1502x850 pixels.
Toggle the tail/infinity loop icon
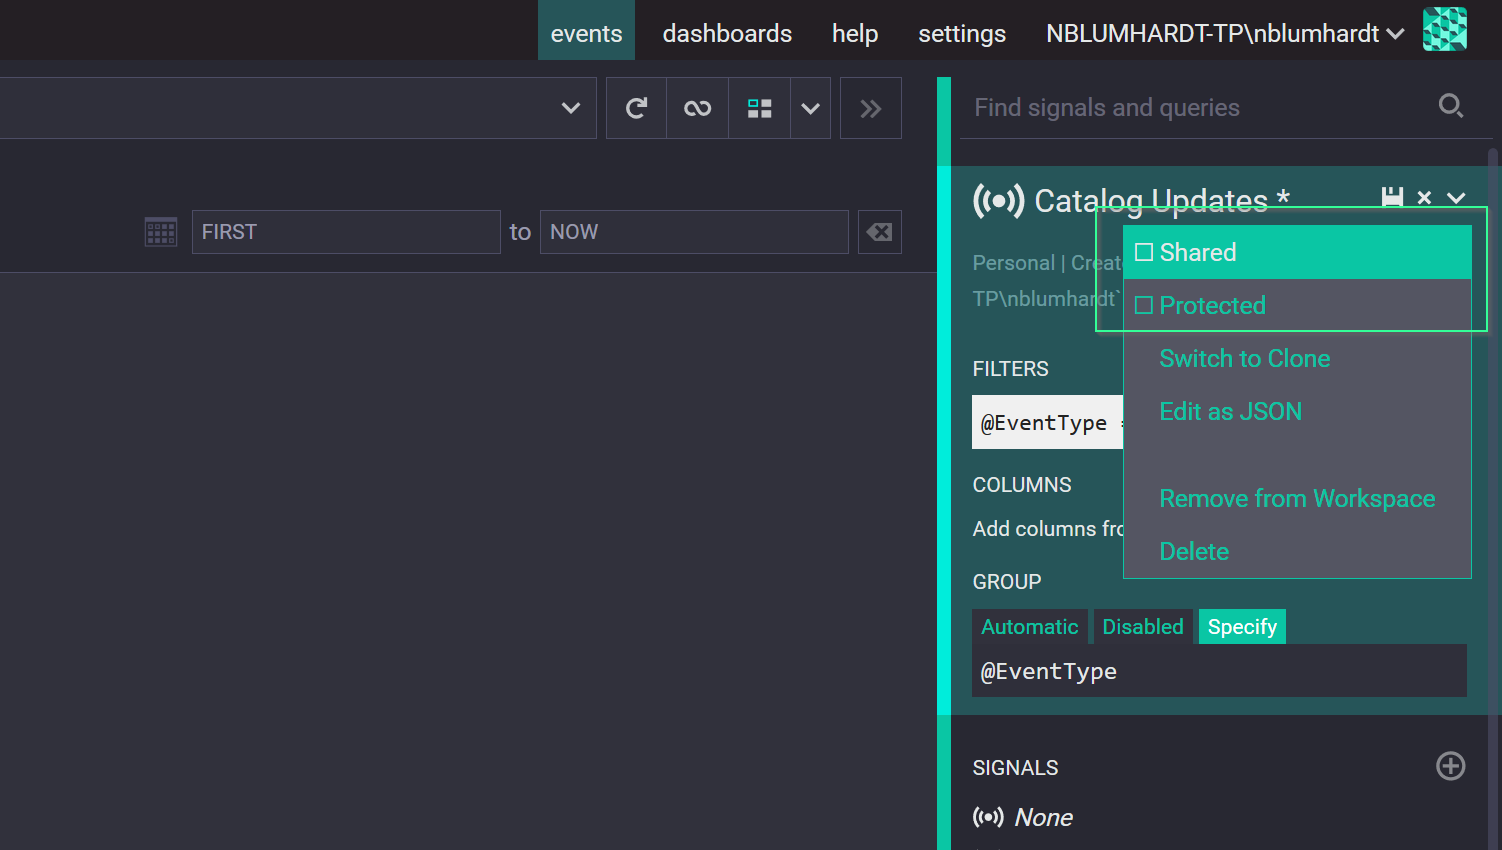pyautogui.click(x=697, y=108)
